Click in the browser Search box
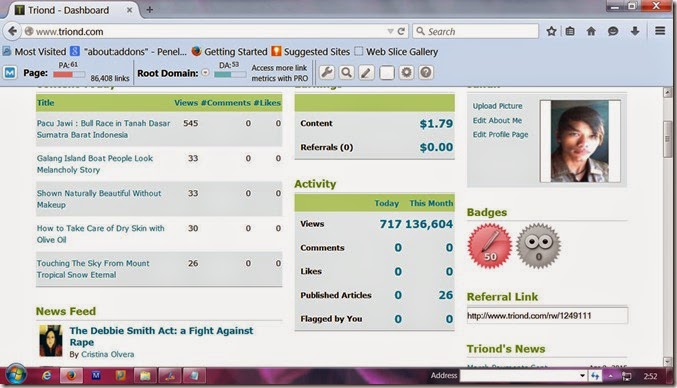This screenshot has height=388, width=677. coord(475,31)
